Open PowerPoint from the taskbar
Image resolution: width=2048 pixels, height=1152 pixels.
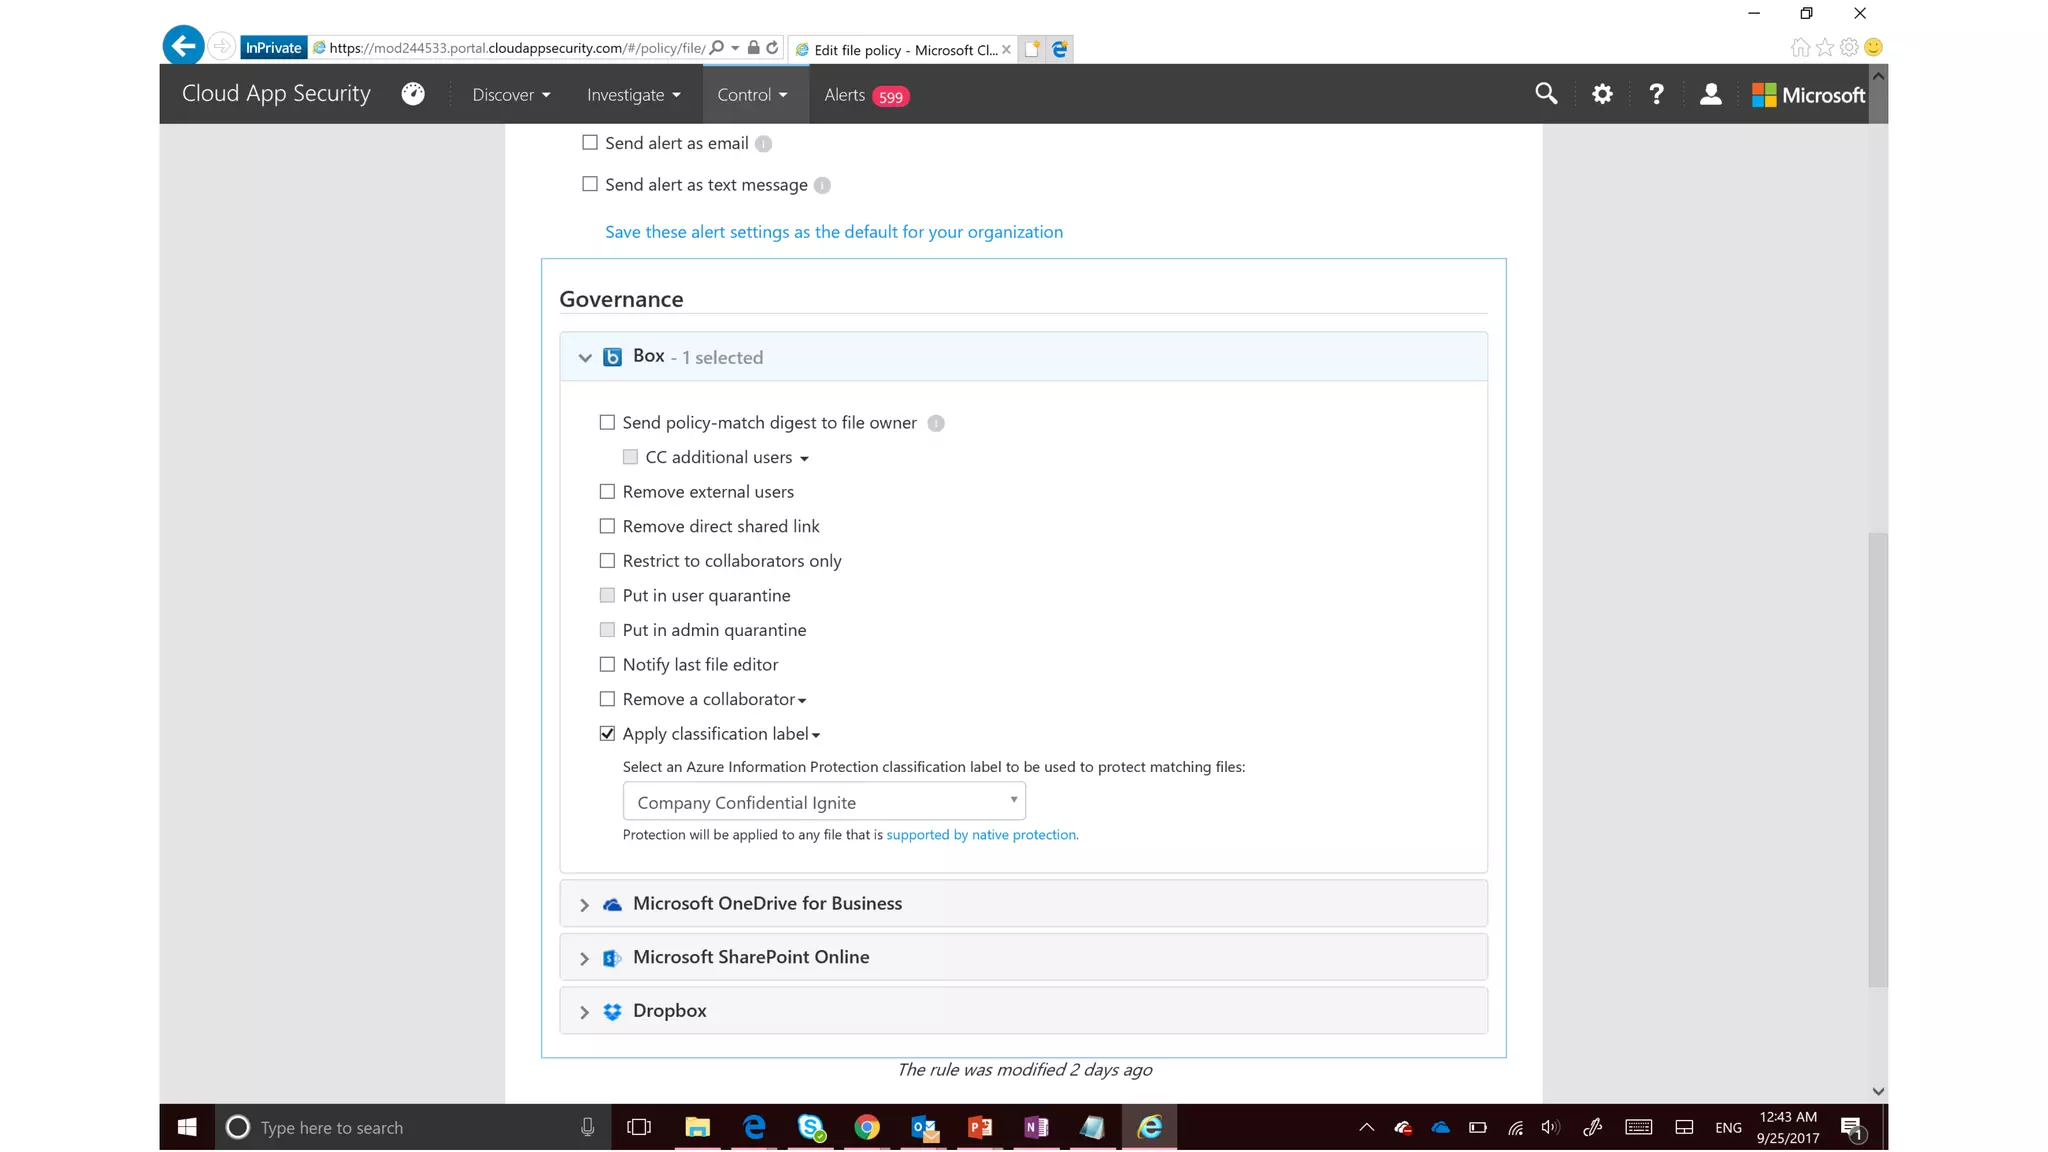coord(980,1127)
